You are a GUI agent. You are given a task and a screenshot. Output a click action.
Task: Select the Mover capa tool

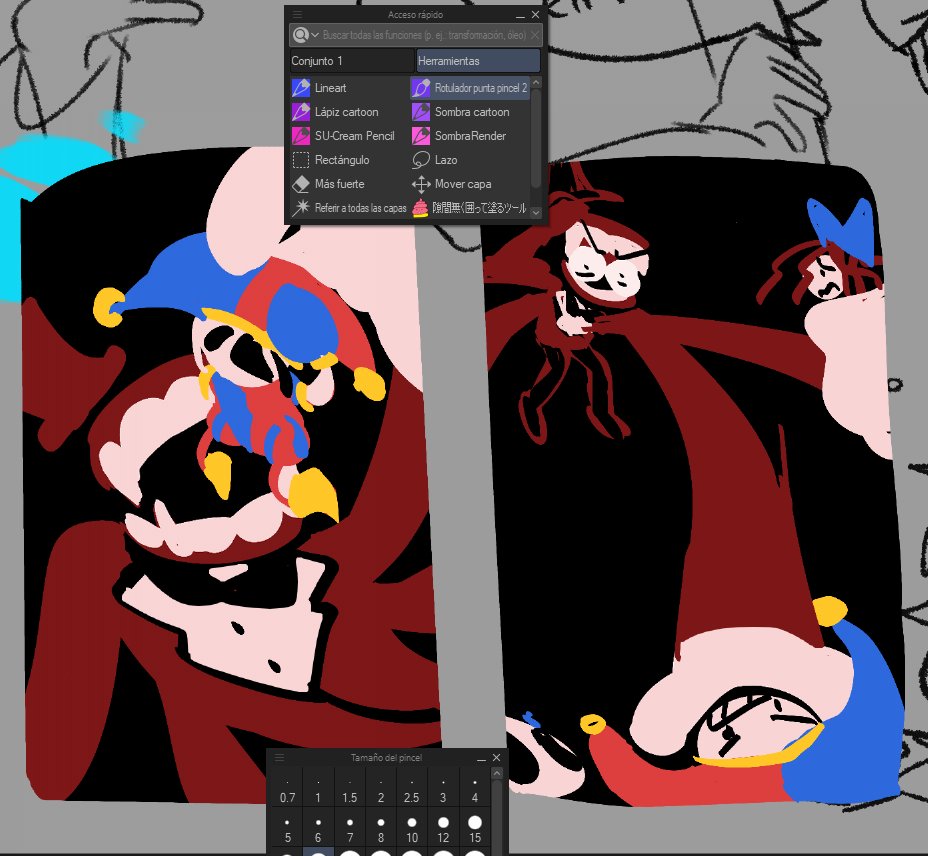click(470, 184)
